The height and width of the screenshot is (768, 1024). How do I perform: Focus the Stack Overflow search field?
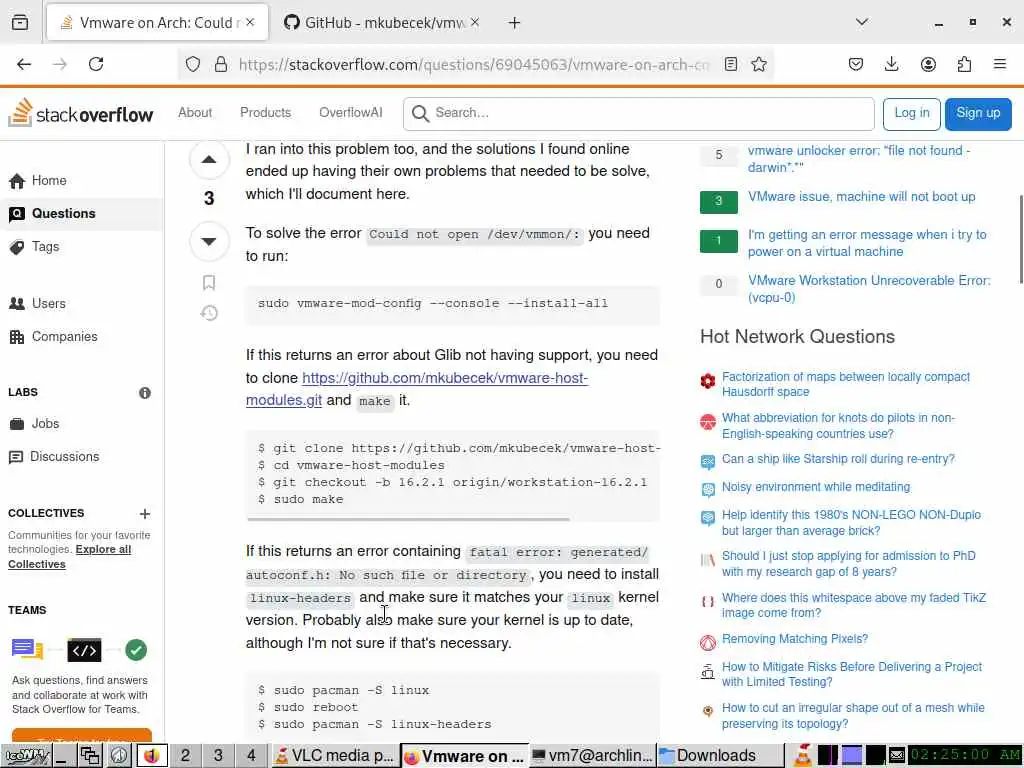[x=639, y=113]
